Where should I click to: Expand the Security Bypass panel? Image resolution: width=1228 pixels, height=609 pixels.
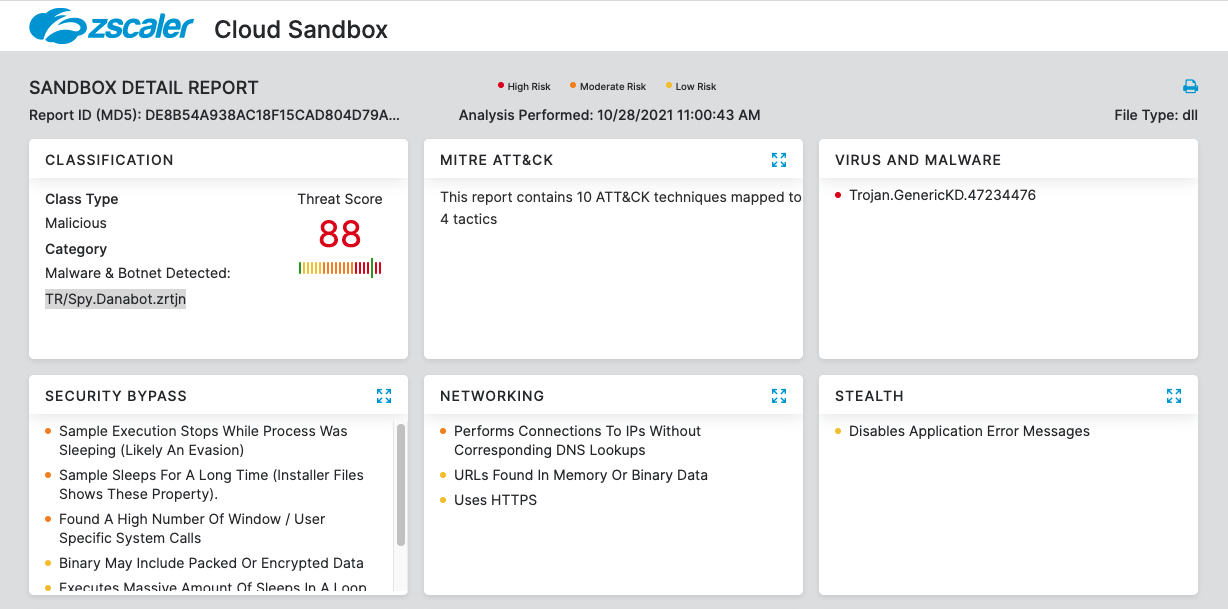tap(384, 396)
